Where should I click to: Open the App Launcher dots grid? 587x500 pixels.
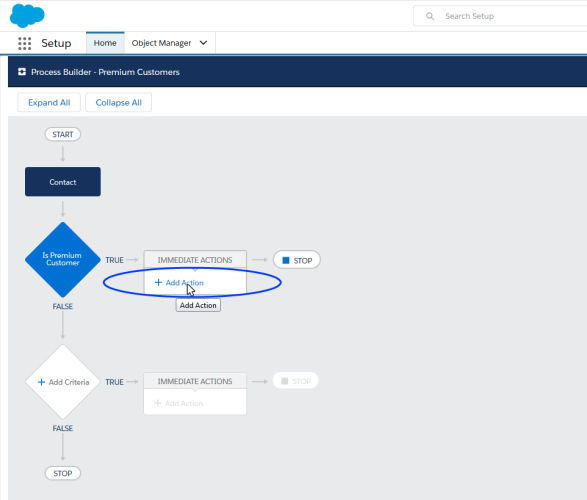(x=25, y=43)
